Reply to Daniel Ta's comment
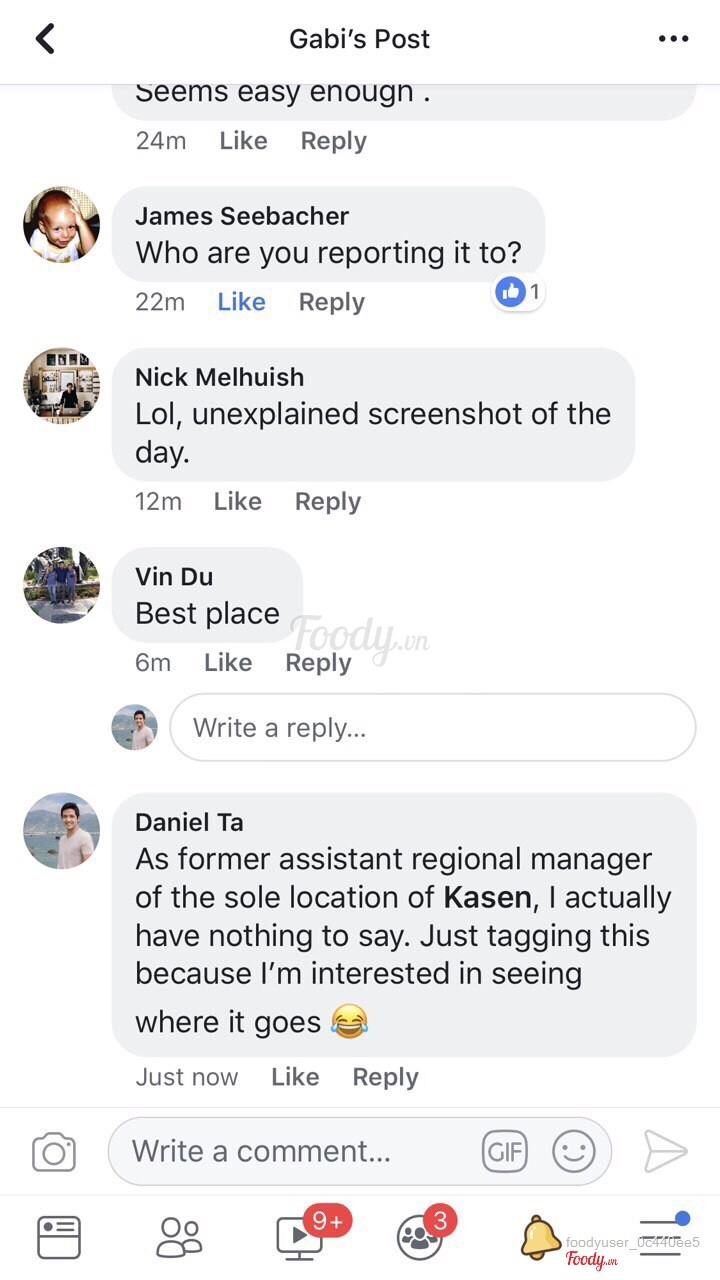This screenshot has height=1280, width=720. pyautogui.click(x=385, y=1077)
